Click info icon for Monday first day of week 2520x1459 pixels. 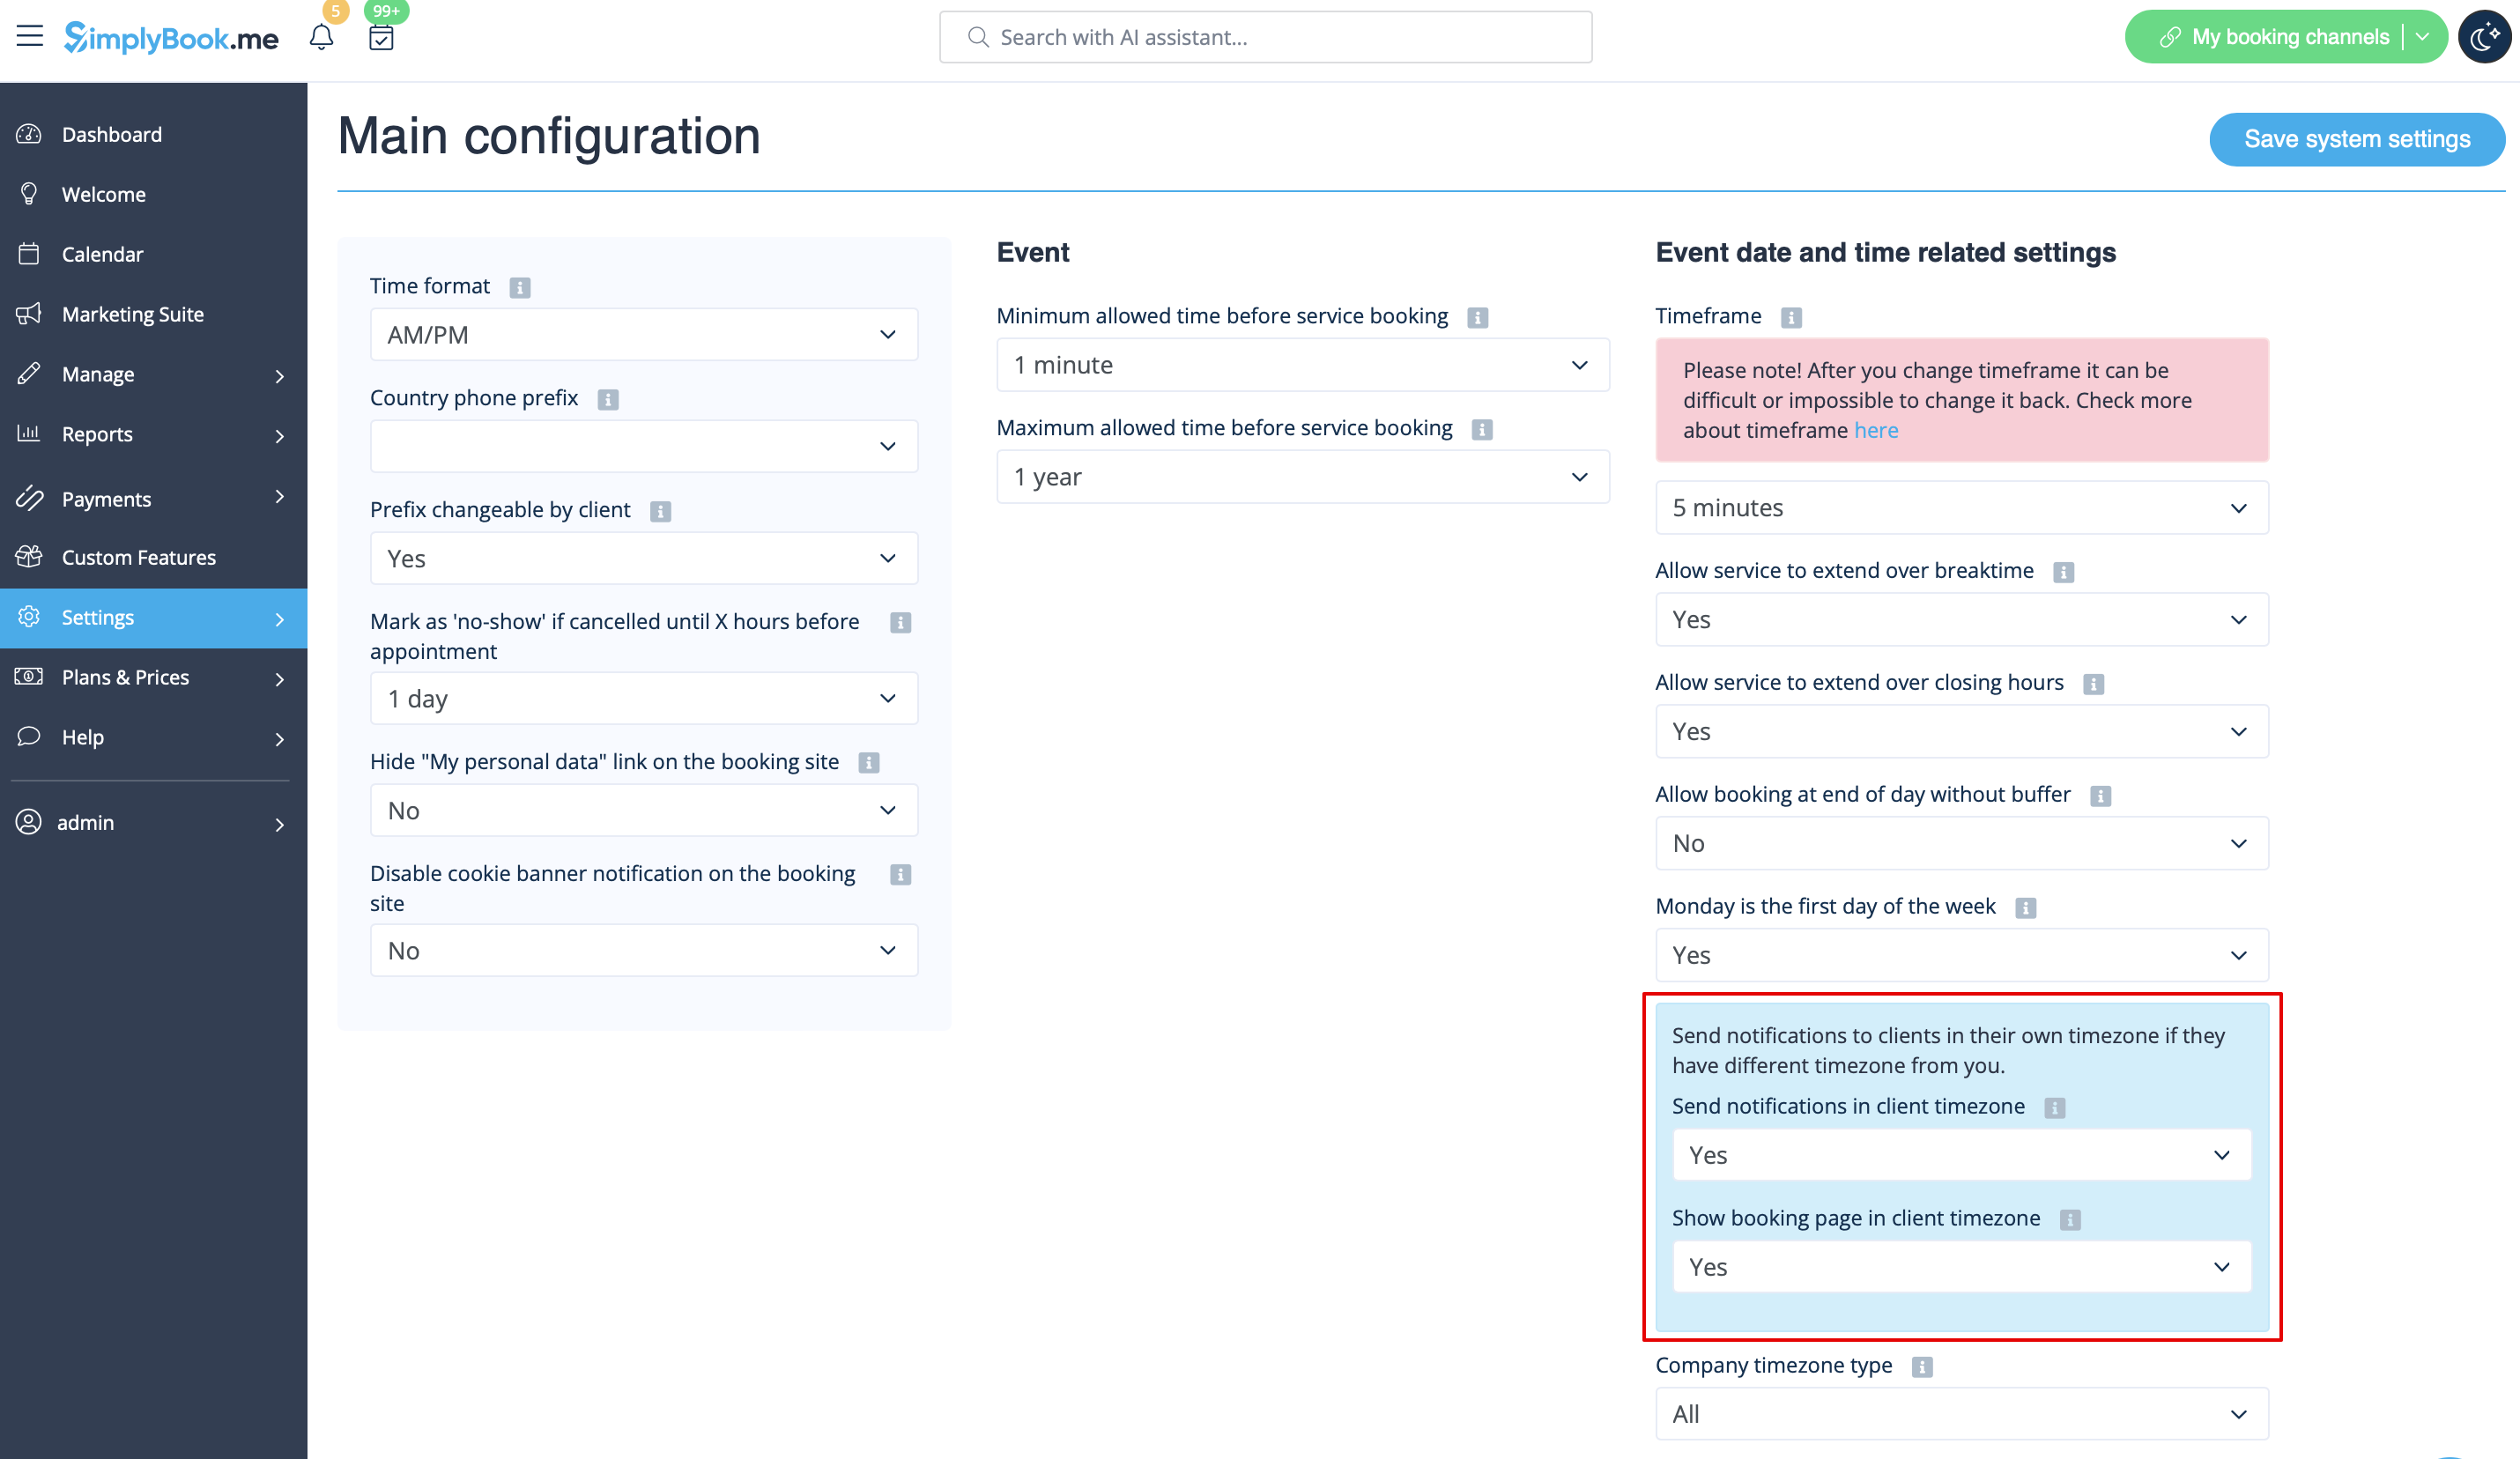pos(2026,908)
